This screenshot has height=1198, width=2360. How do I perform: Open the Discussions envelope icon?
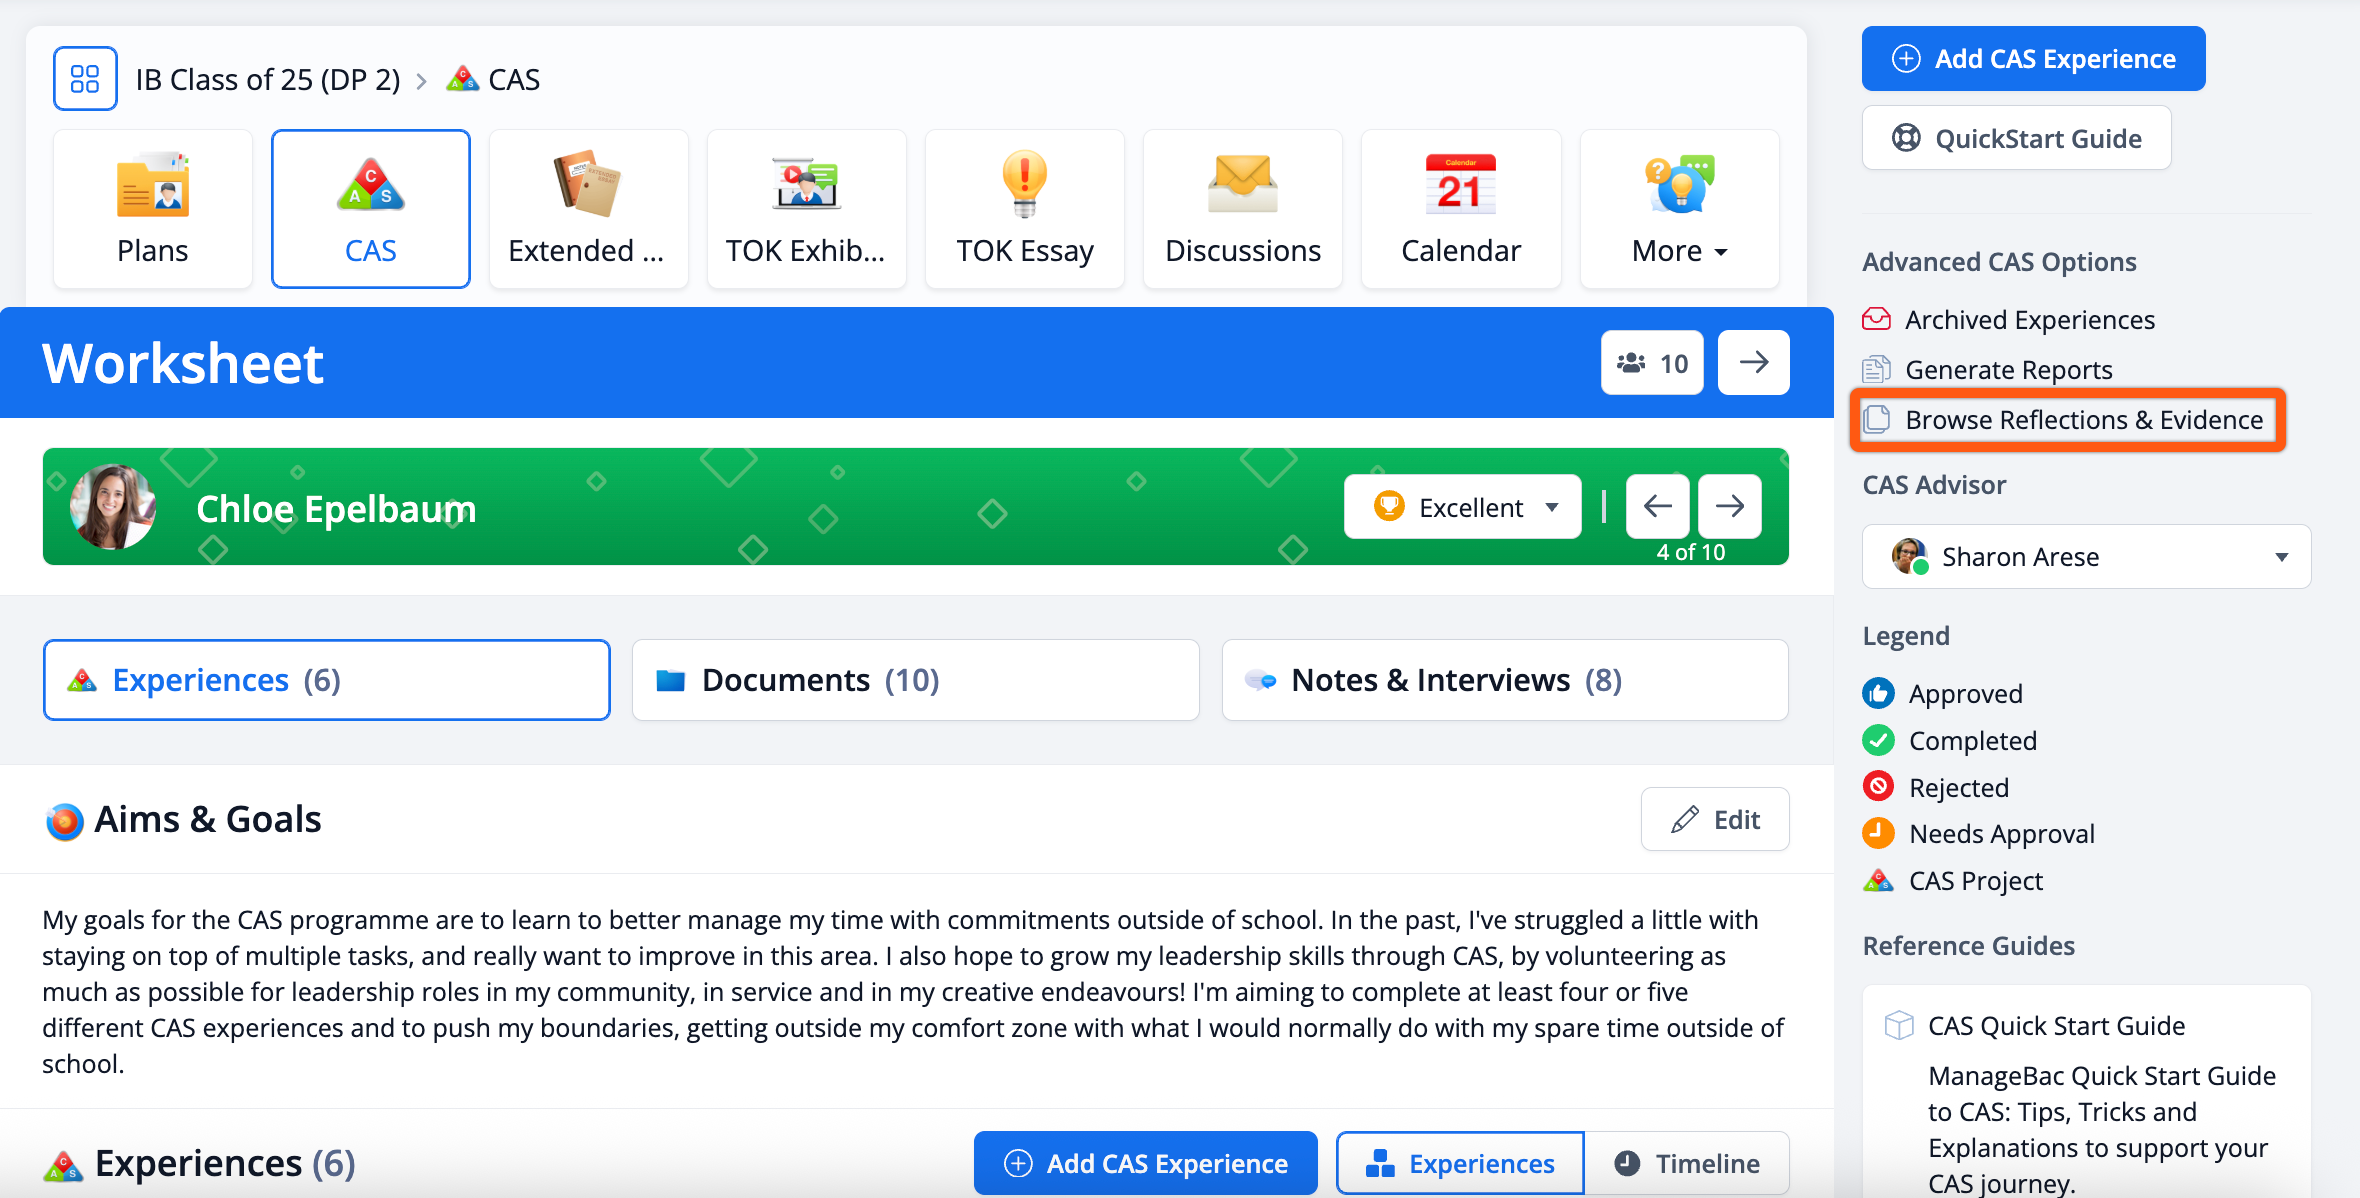tap(1242, 185)
